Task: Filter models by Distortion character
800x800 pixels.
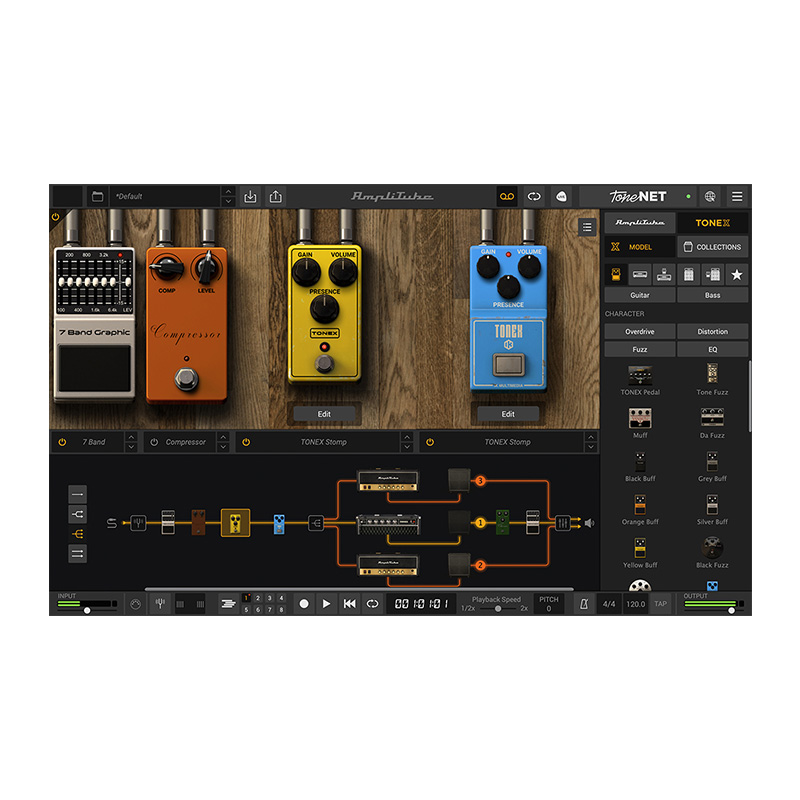Action: tap(712, 331)
